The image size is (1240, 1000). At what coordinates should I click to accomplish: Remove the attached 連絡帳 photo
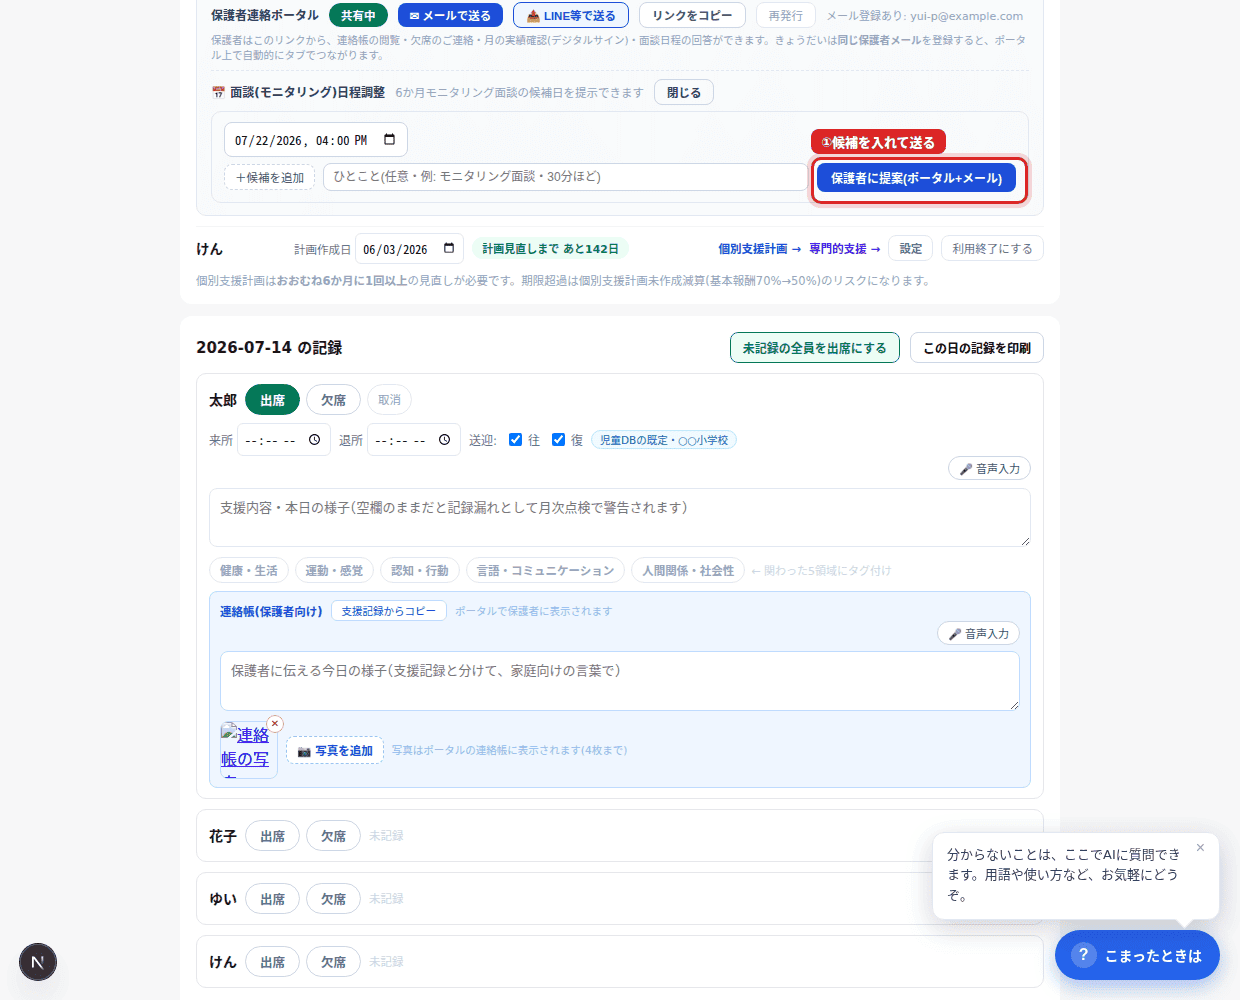(275, 724)
